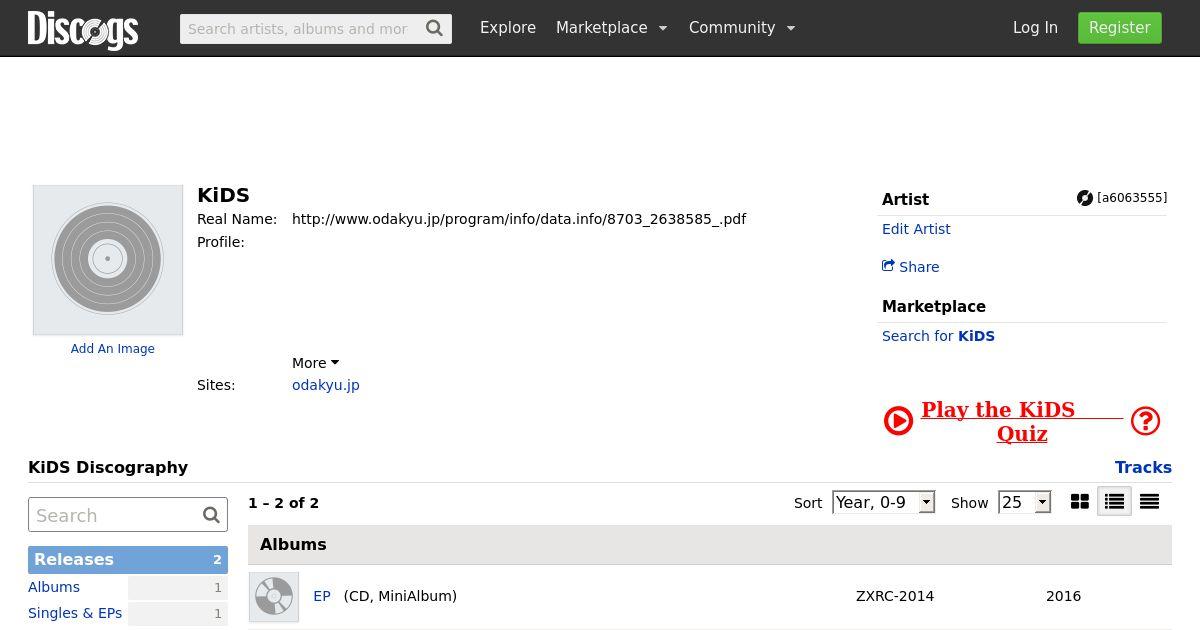Open the Explore menu
The height and width of the screenshot is (630, 1200).
pyautogui.click(x=508, y=28)
